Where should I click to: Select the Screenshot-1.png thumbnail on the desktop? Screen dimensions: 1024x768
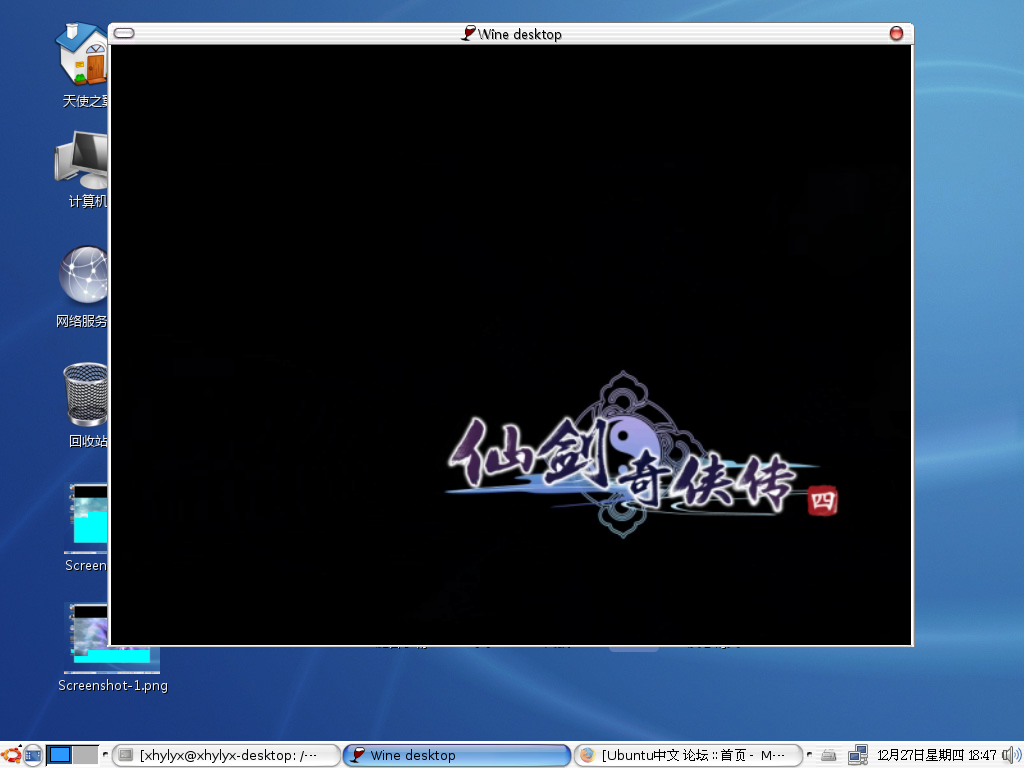tap(112, 637)
